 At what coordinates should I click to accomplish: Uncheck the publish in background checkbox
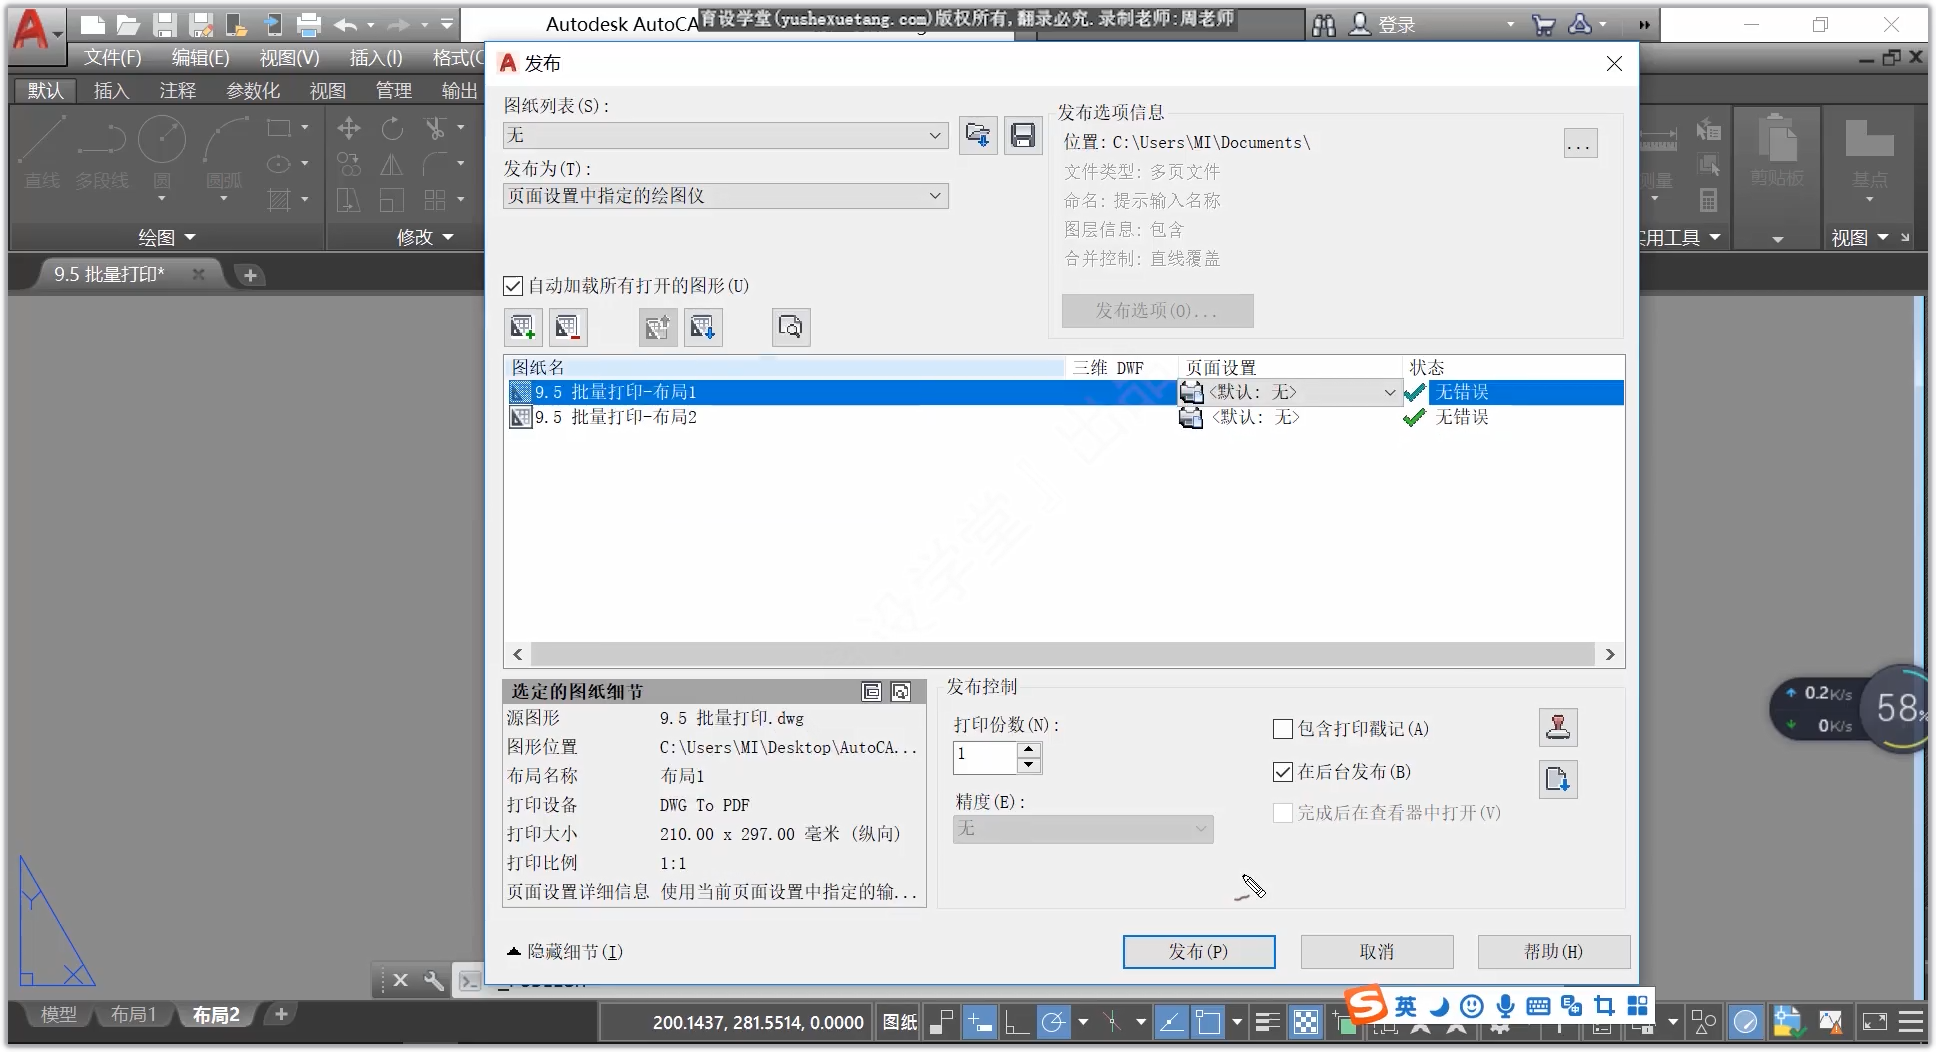(x=1283, y=772)
